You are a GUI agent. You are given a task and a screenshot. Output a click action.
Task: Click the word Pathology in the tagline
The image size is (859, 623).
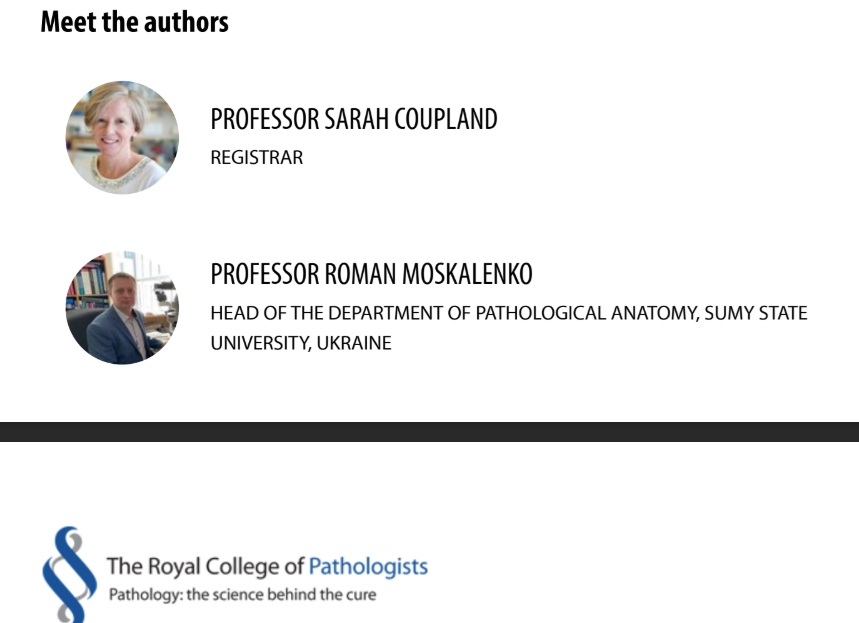pos(142,595)
